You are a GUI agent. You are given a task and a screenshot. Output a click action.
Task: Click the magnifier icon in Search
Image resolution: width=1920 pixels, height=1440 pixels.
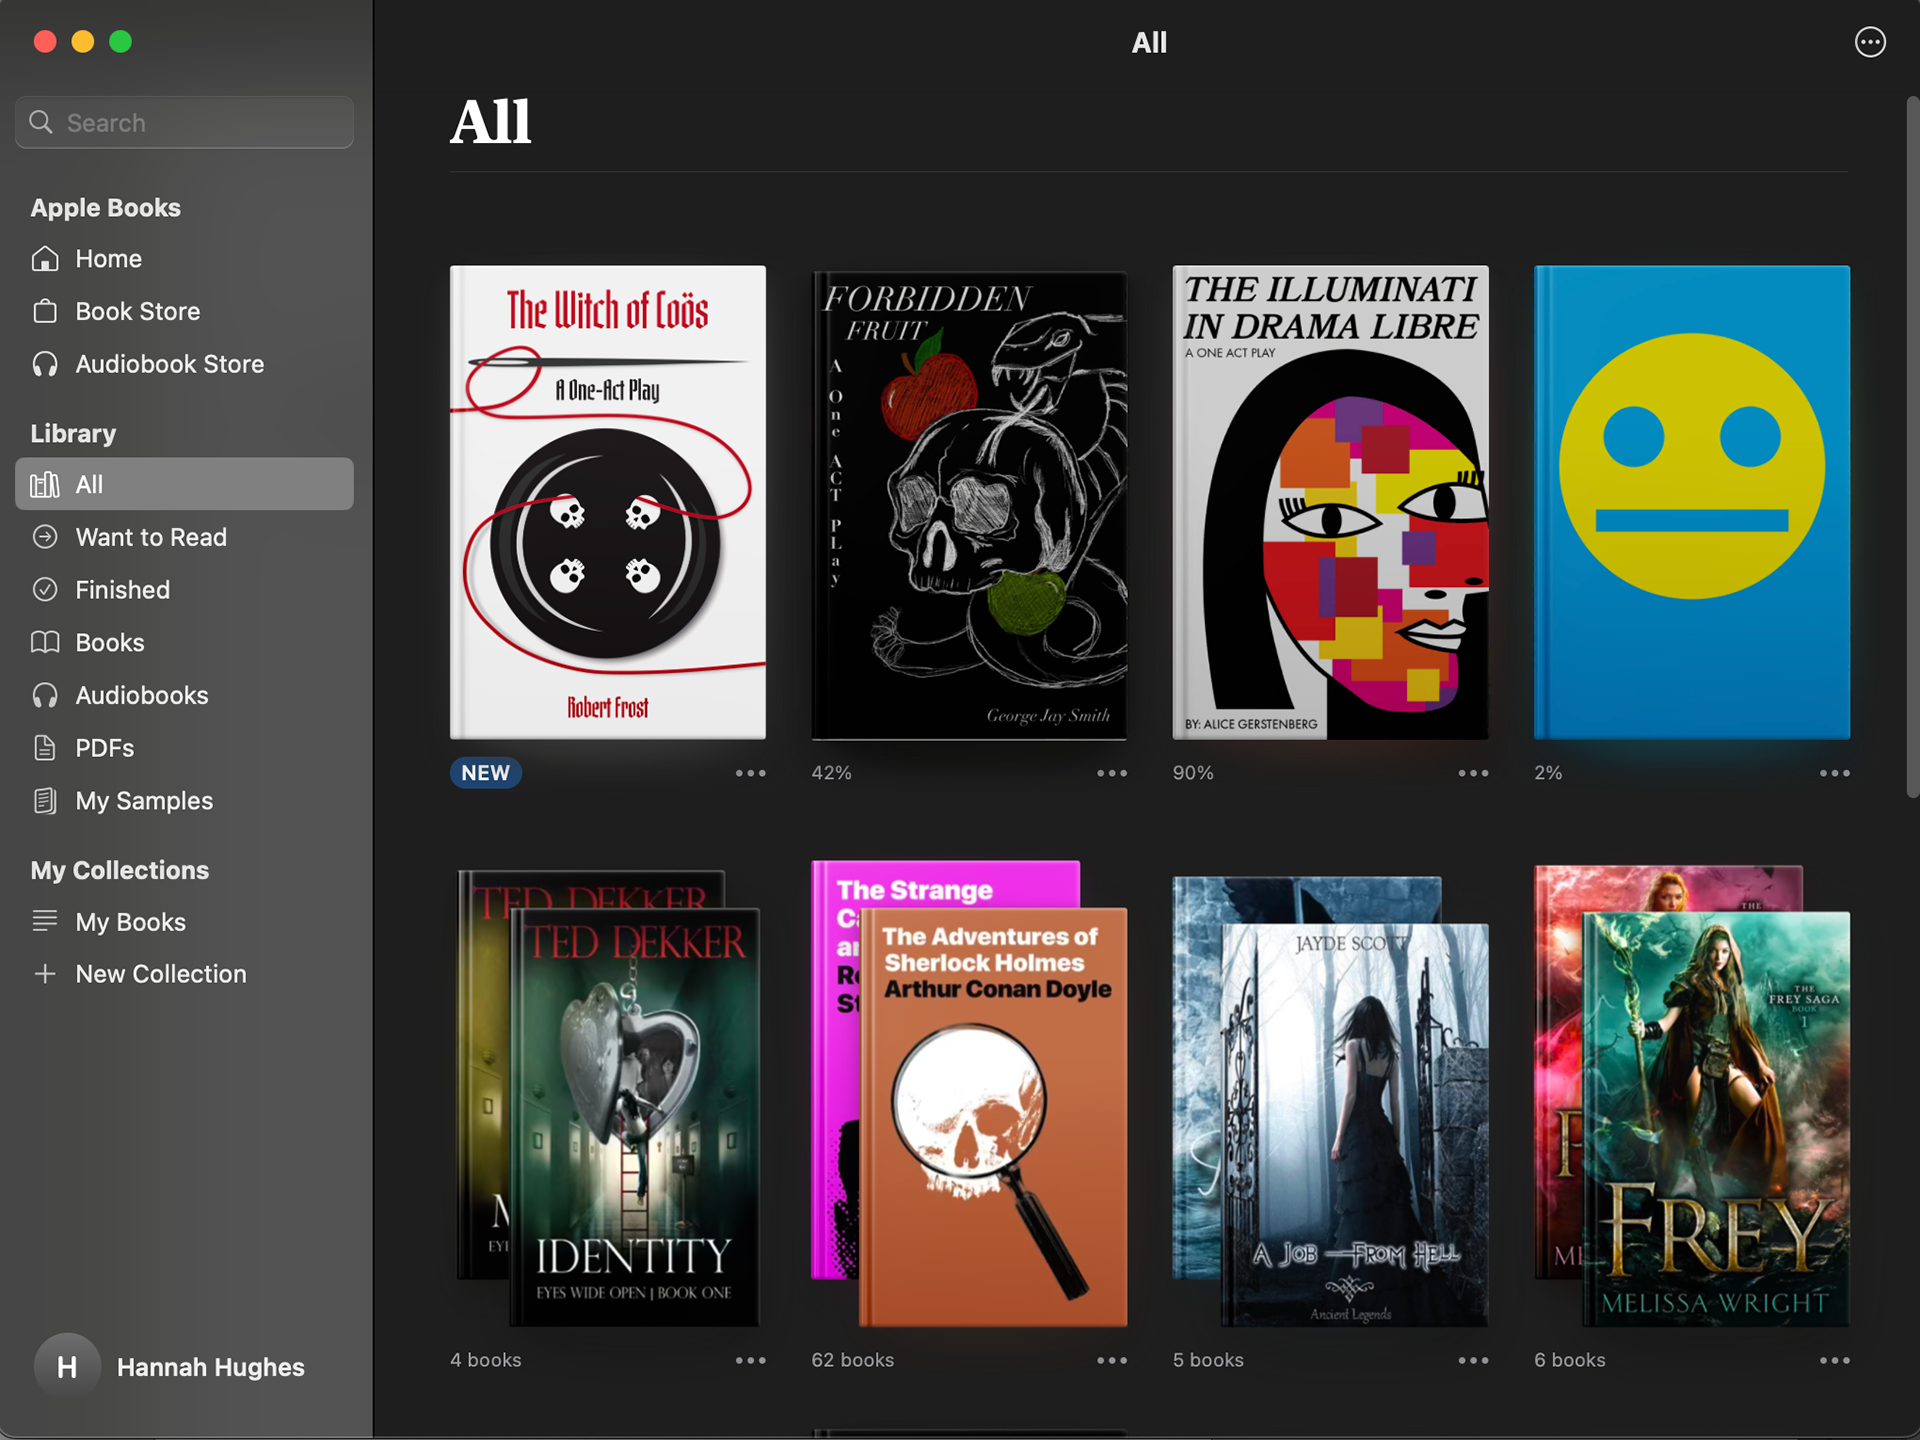click(x=41, y=122)
